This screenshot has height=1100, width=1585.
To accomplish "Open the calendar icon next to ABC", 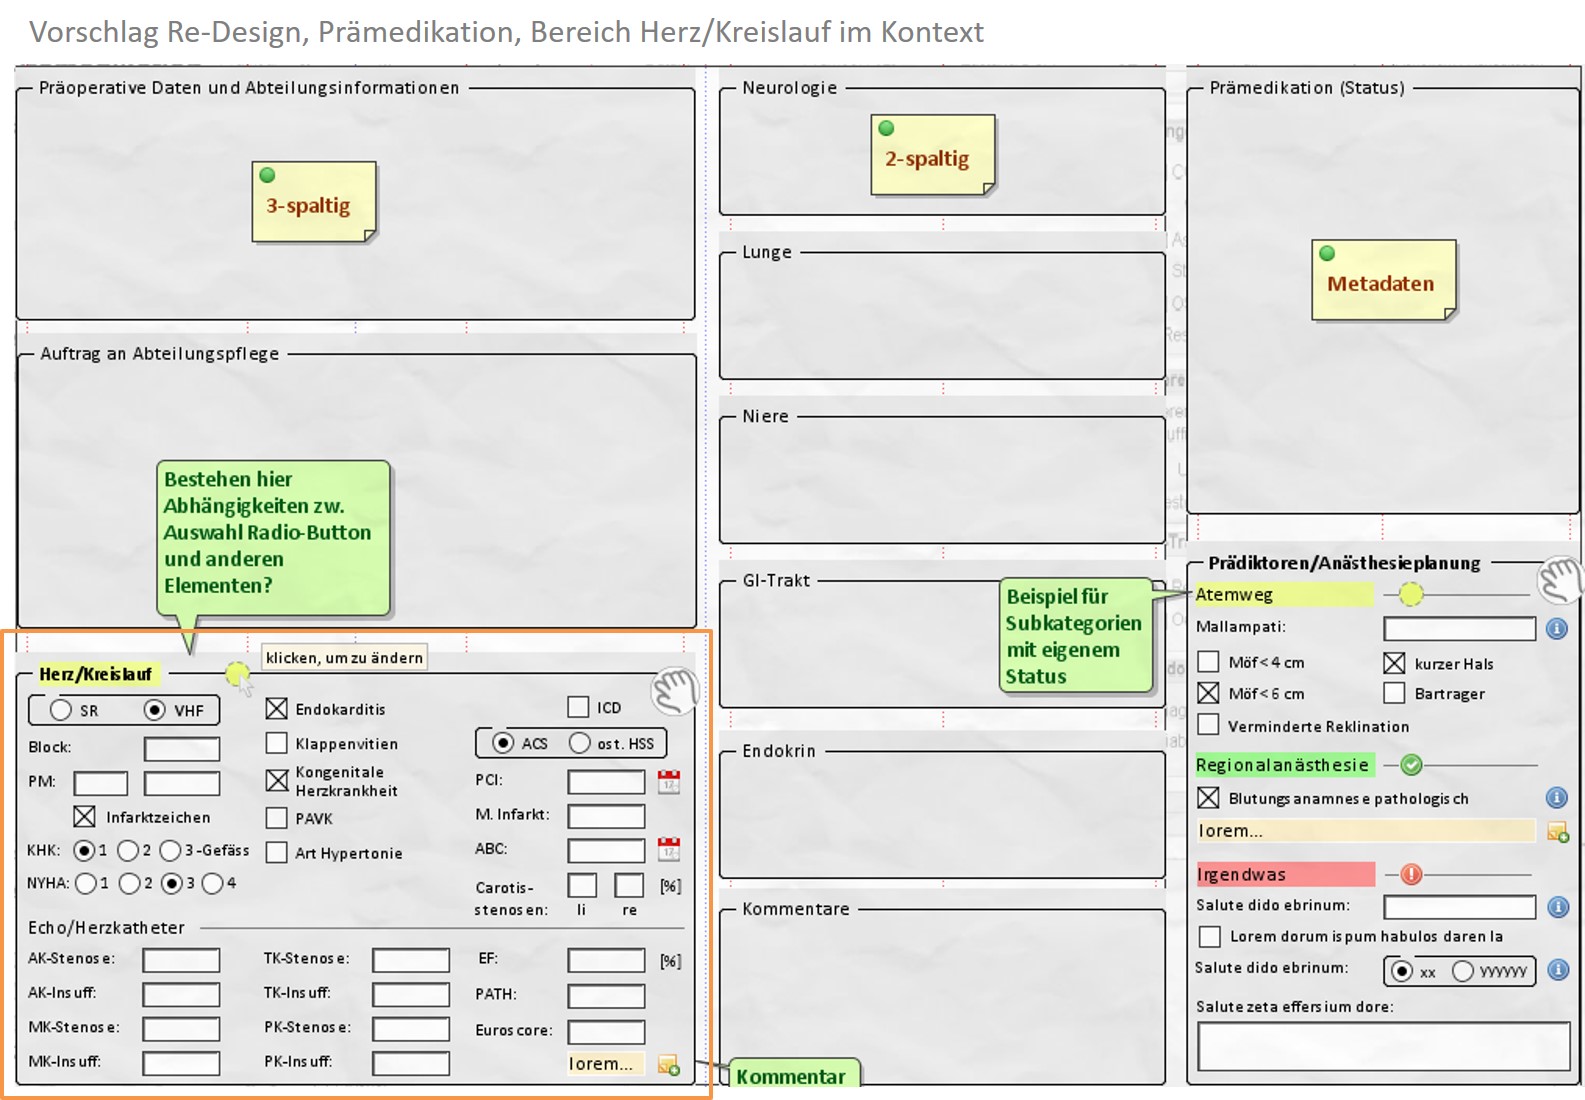I will 669,850.
